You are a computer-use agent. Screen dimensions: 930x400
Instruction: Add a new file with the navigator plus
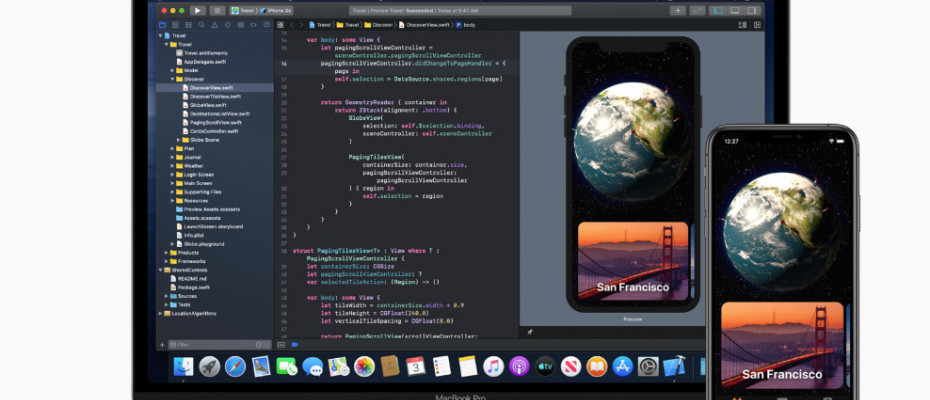tap(162, 345)
